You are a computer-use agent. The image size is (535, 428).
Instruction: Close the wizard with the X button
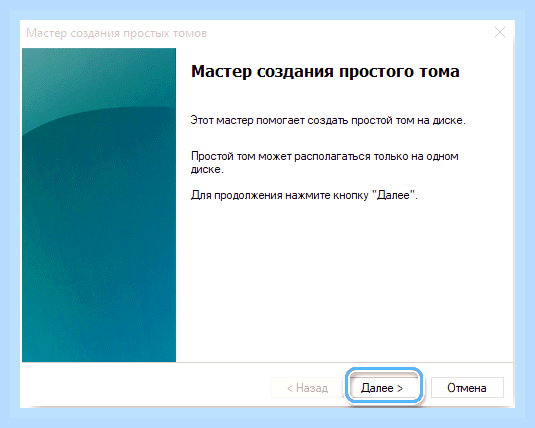click(500, 32)
